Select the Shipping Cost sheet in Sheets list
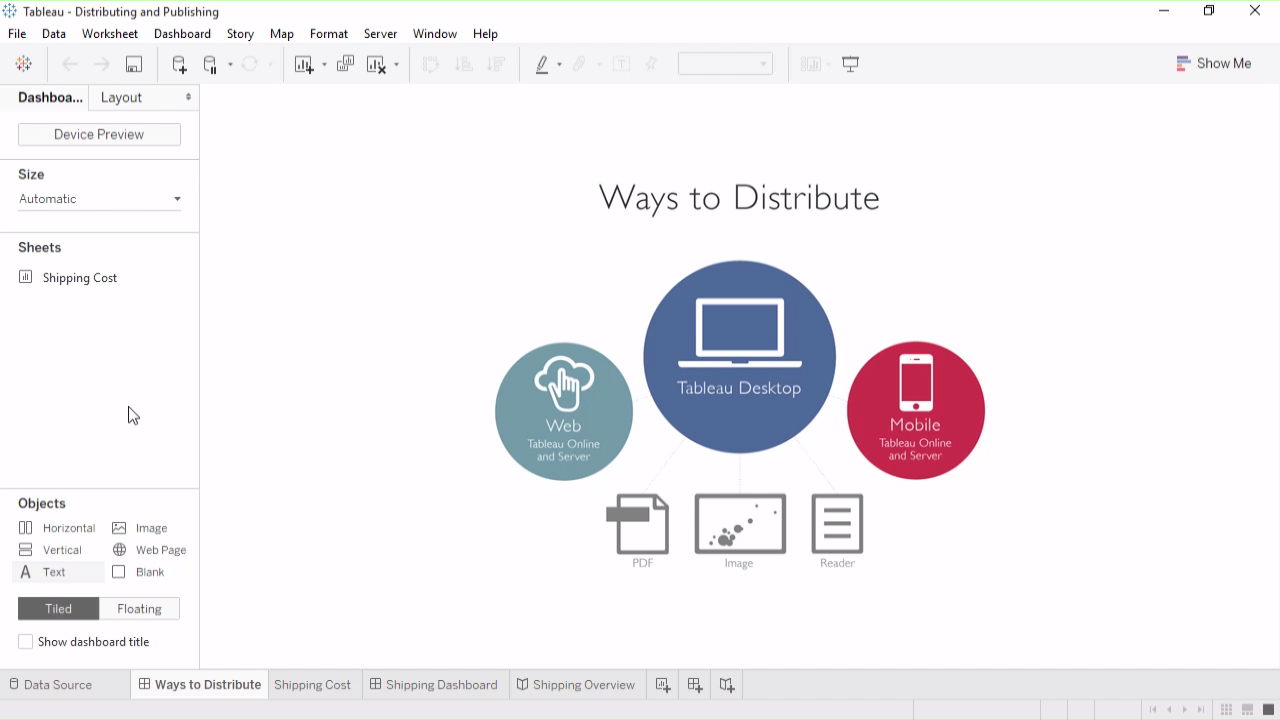Image resolution: width=1280 pixels, height=720 pixels. coord(79,278)
